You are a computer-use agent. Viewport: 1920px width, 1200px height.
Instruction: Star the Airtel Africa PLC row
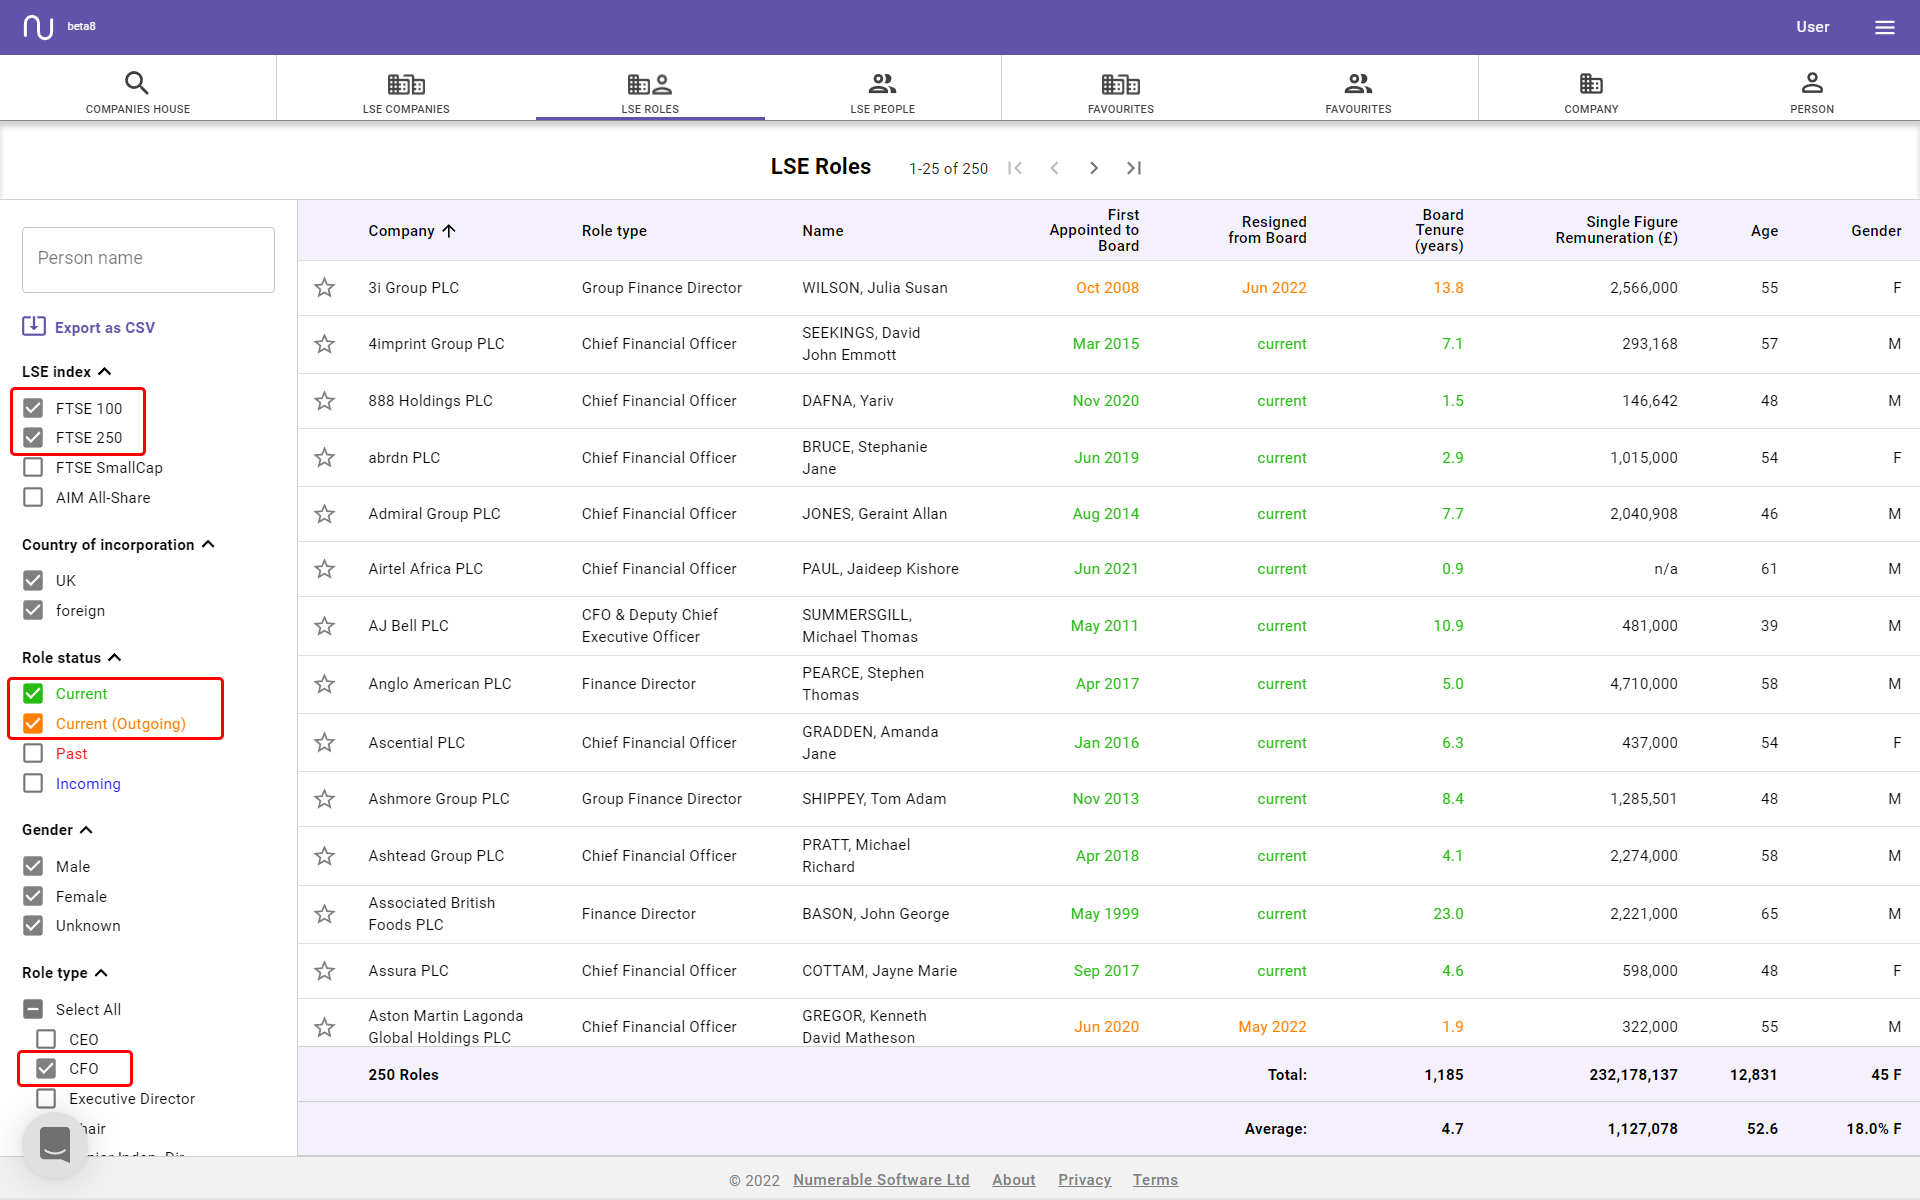pyautogui.click(x=325, y=569)
